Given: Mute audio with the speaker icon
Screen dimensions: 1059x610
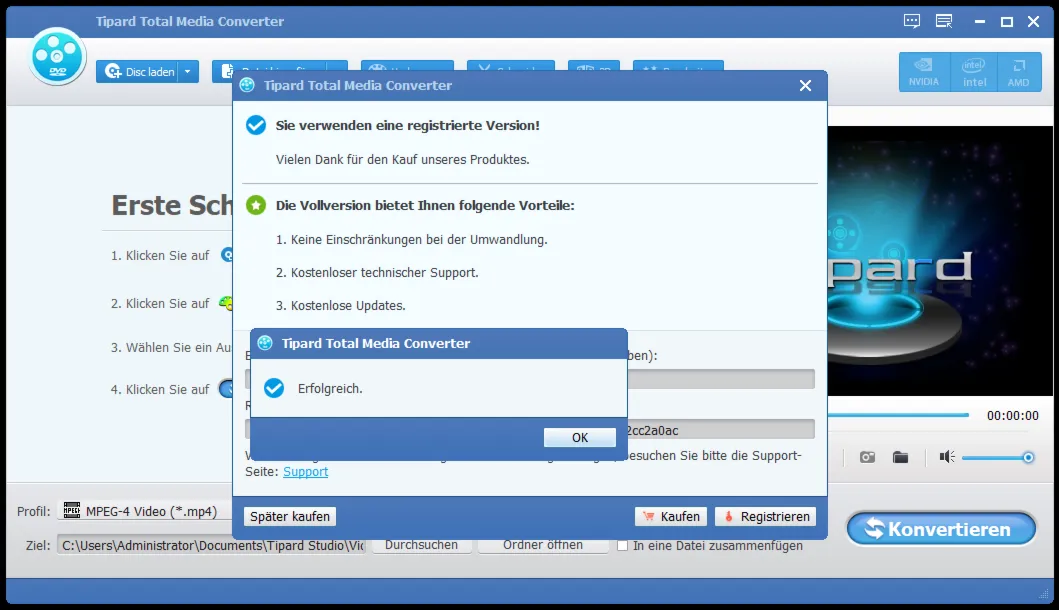Looking at the screenshot, I should click(947, 457).
